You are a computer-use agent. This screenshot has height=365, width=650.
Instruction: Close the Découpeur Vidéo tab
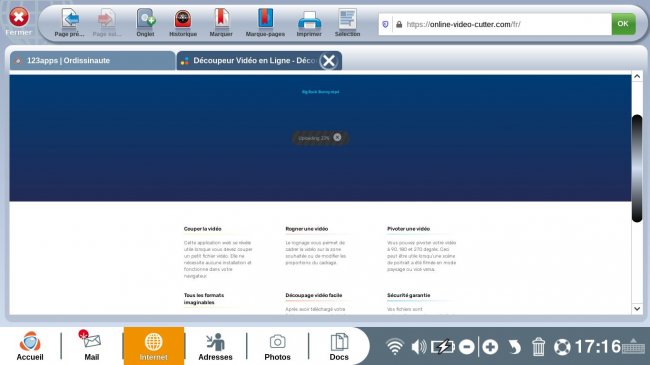coord(329,61)
